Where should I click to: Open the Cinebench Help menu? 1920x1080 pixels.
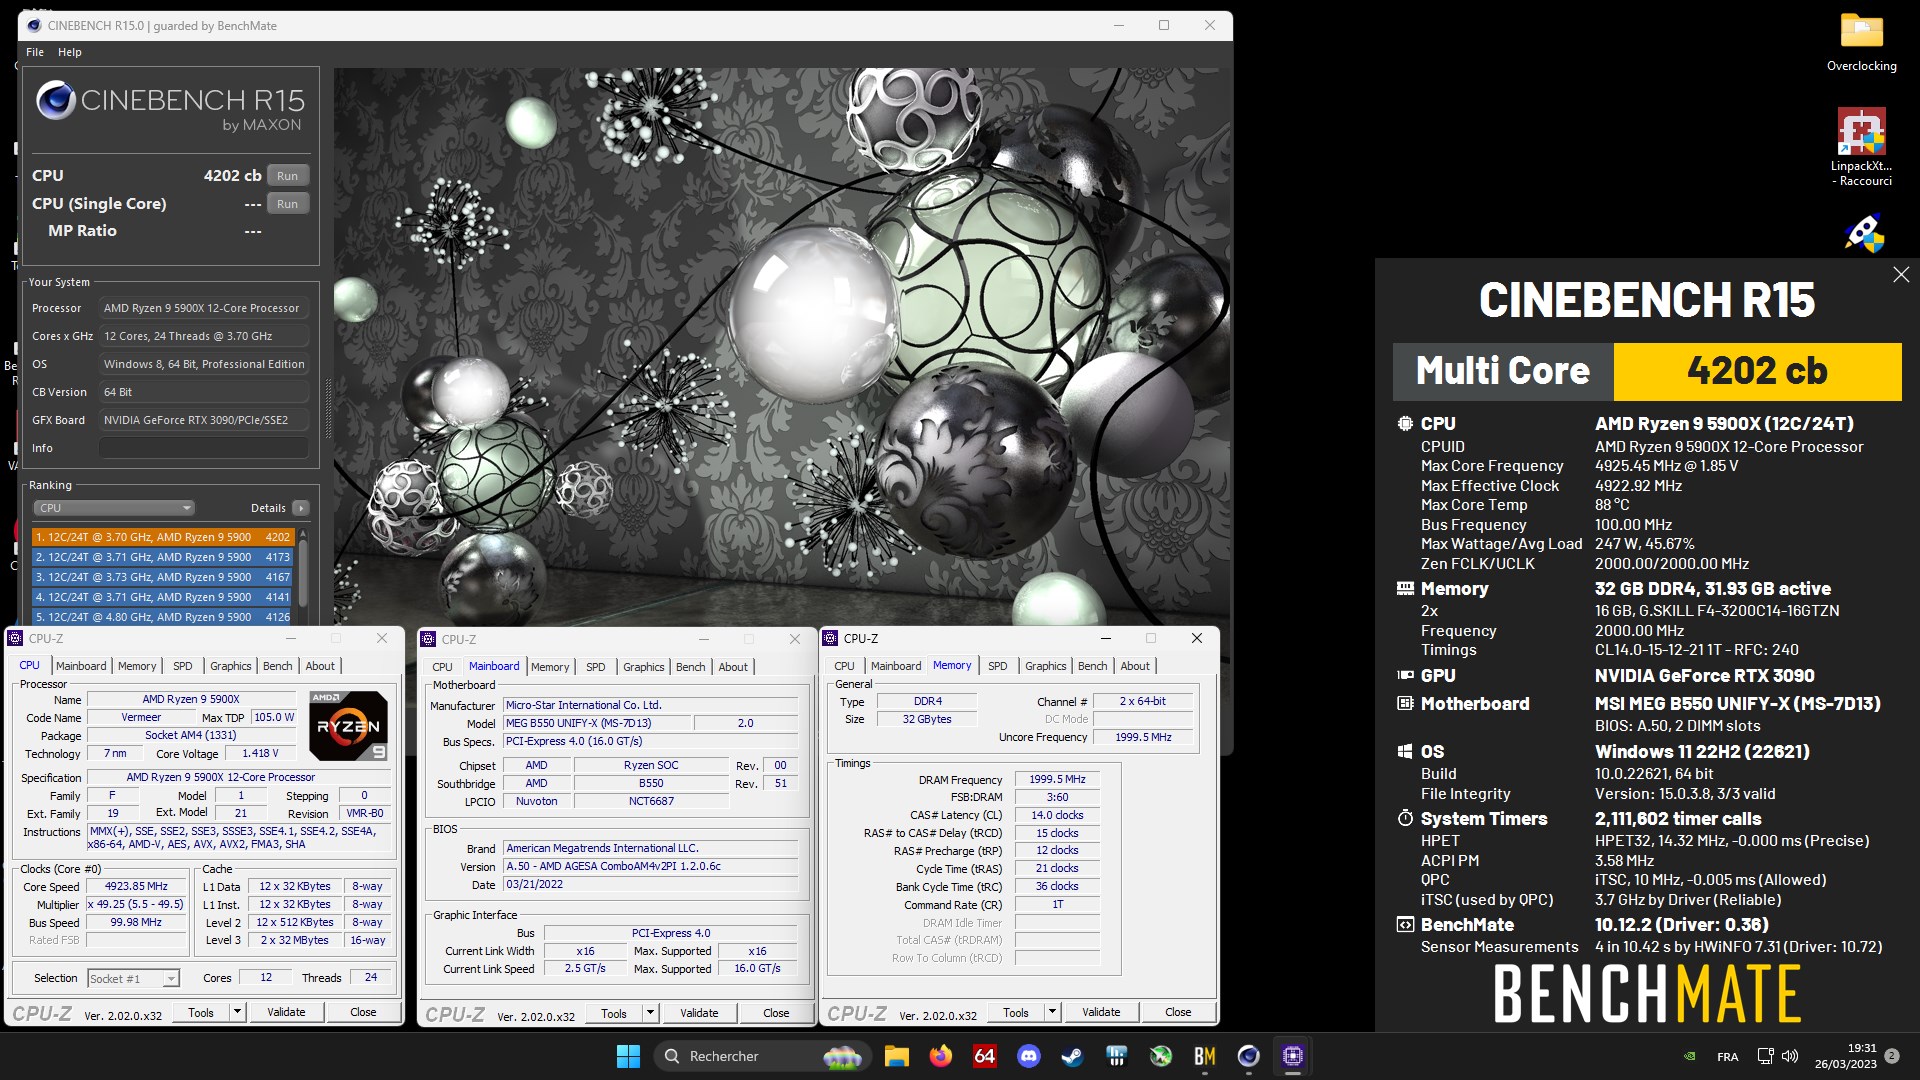tap(70, 52)
